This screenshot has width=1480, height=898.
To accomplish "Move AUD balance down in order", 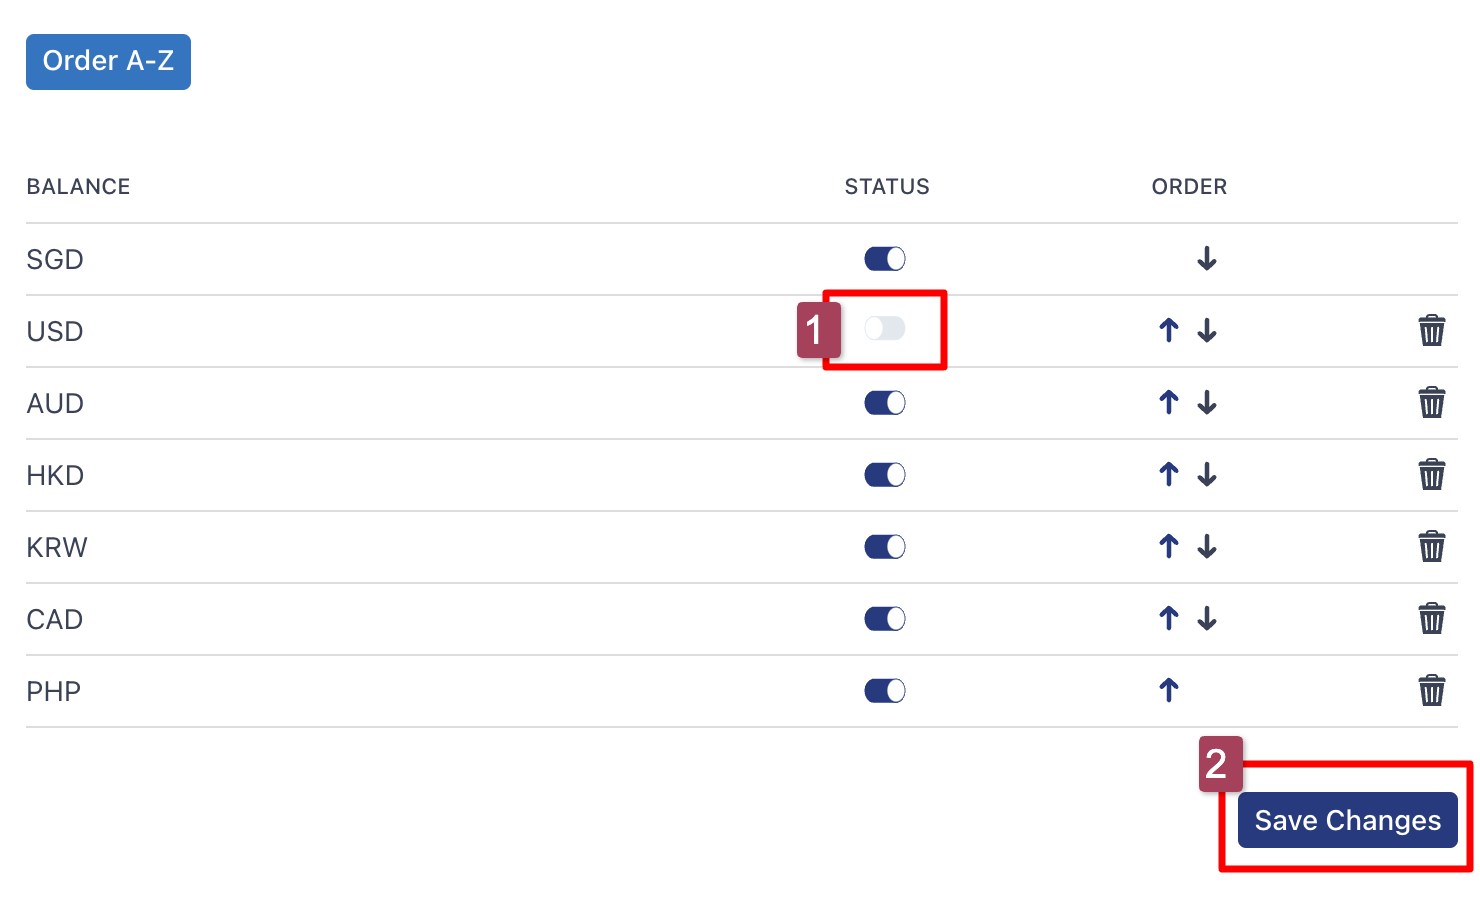I will click(1207, 403).
